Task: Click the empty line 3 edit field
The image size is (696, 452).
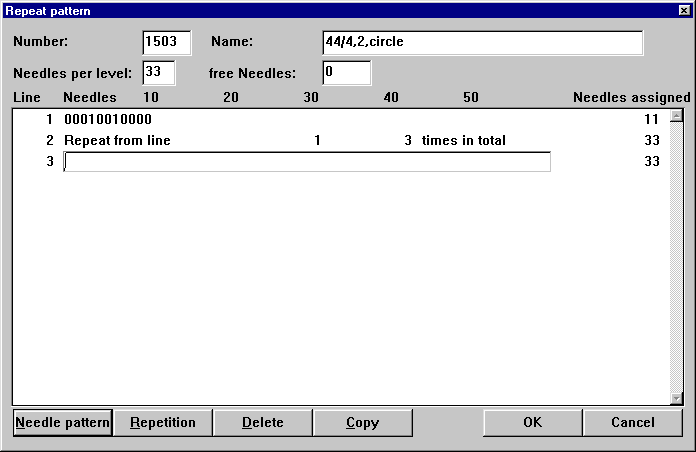Action: coord(306,162)
